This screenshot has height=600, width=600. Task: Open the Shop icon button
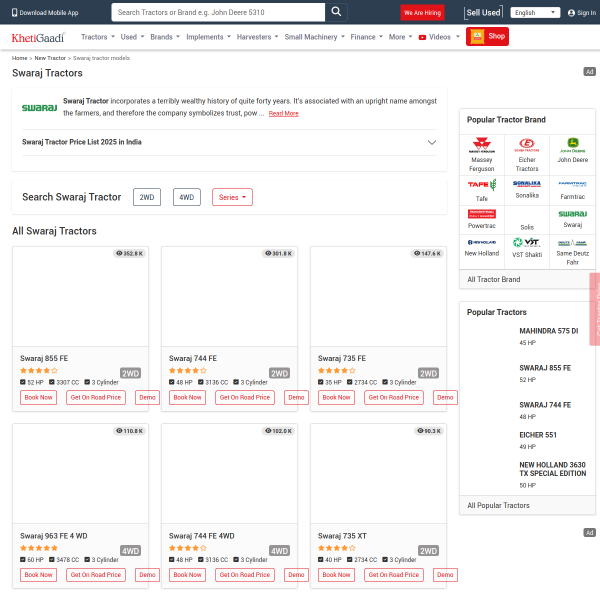coord(488,37)
